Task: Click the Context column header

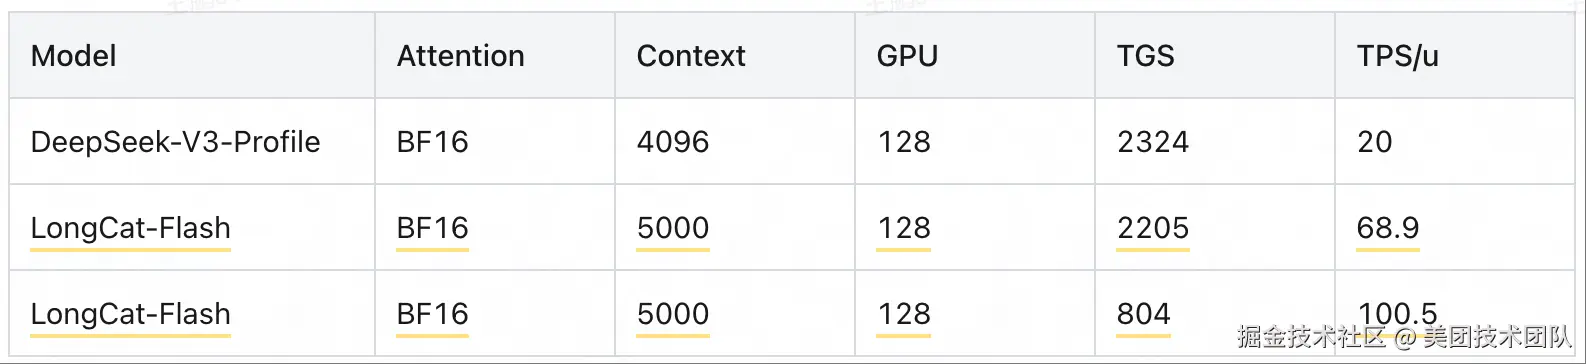Action: (691, 56)
